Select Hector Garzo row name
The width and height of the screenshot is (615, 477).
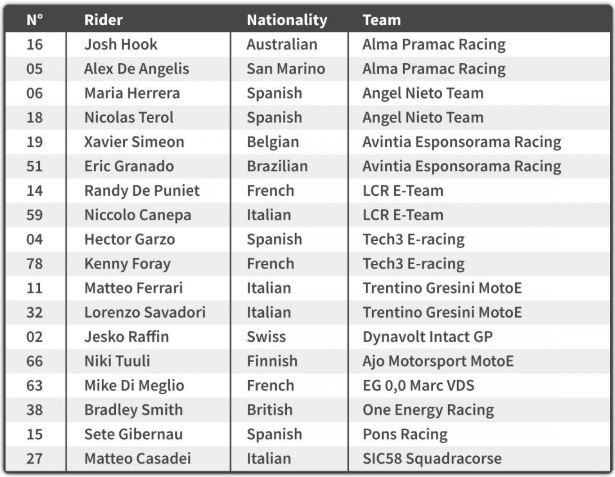point(129,239)
